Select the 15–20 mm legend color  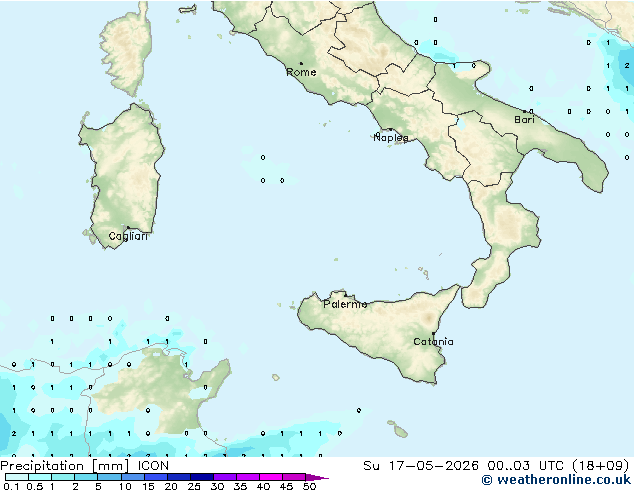tap(155, 477)
